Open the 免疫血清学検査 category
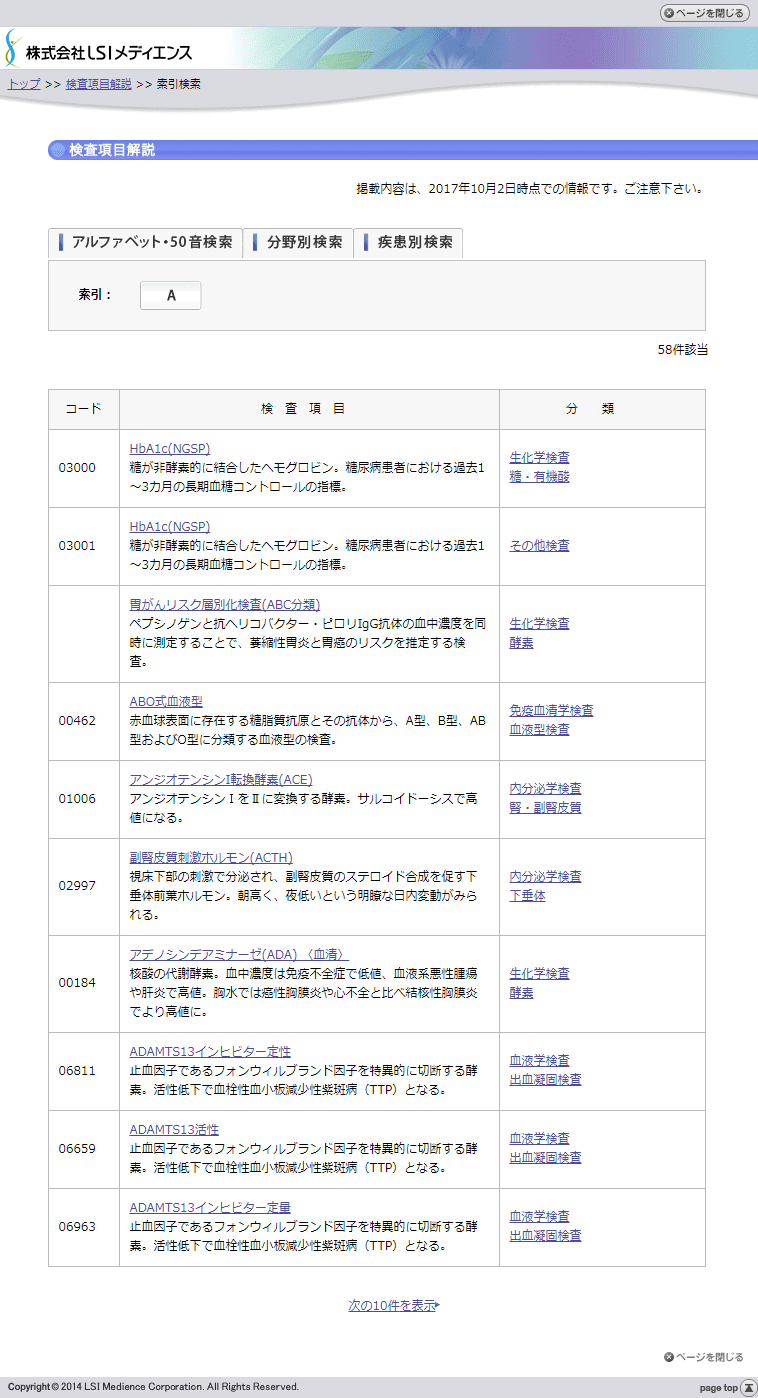The width and height of the screenshot is (758, 1398). click(x=551, y=710)
